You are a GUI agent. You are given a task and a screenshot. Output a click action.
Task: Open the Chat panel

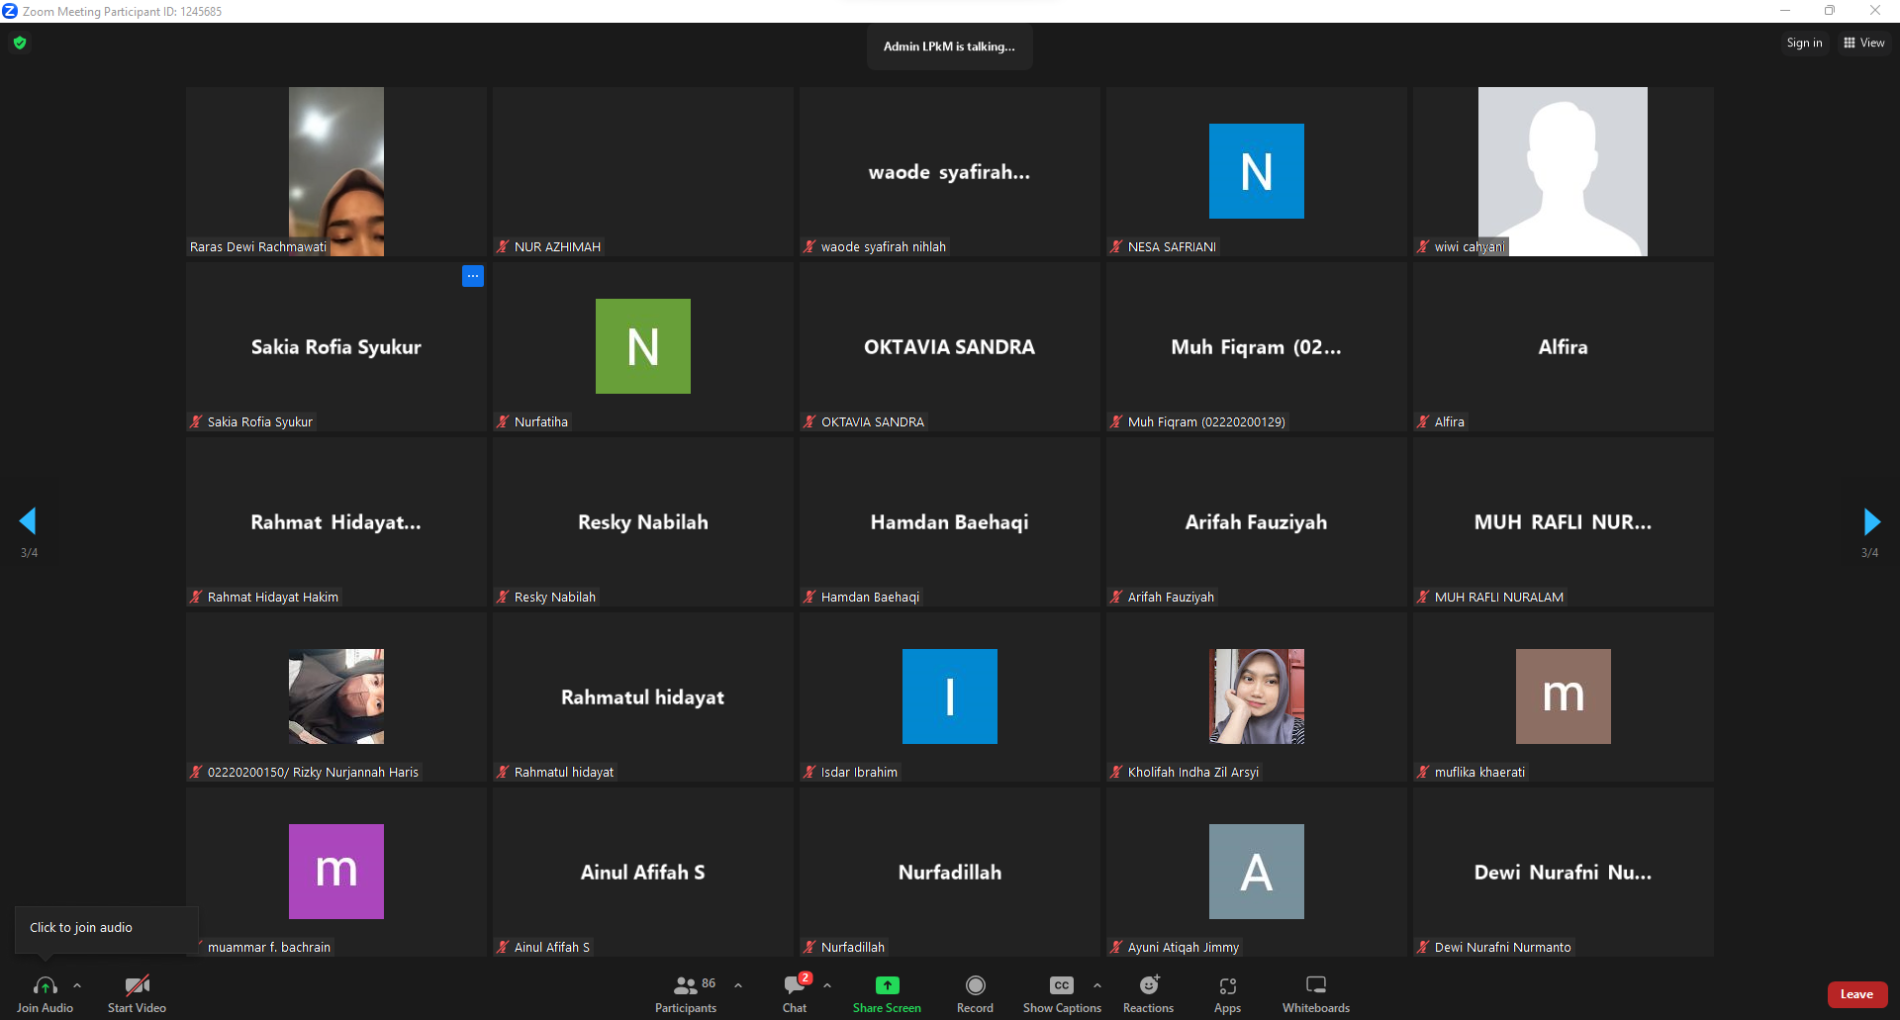point(795,994)
